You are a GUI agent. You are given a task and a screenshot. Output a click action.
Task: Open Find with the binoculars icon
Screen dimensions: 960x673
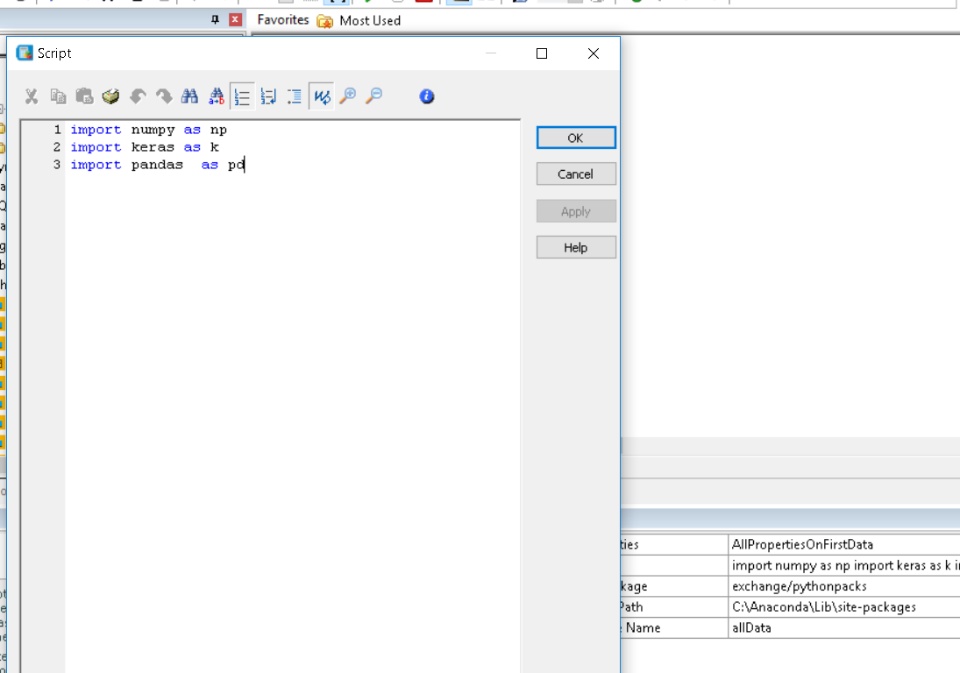[190, 96]
